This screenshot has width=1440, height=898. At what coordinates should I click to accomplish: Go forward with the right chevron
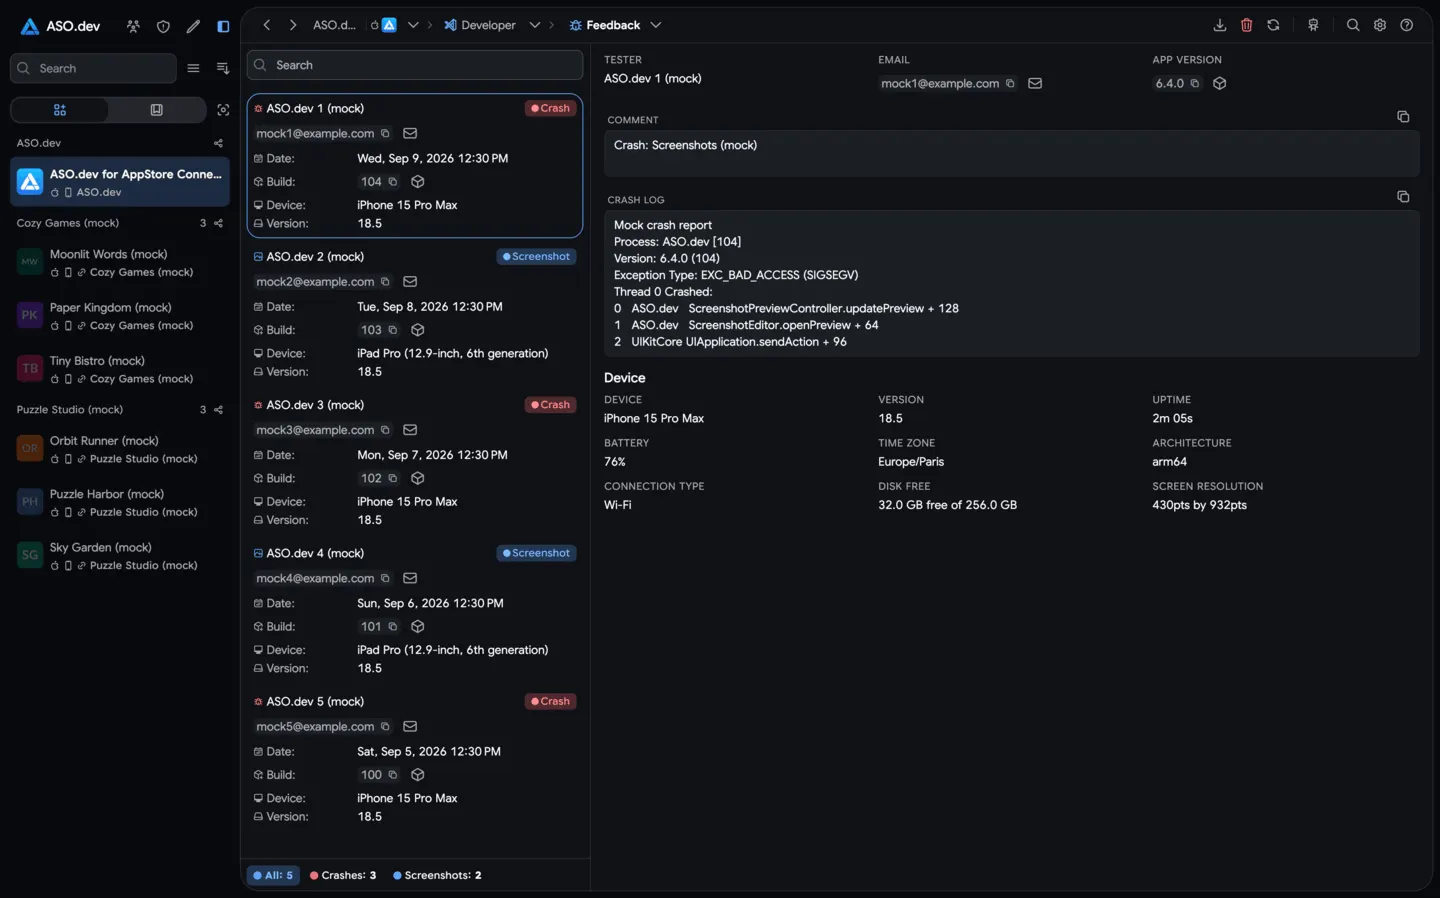coord(292,25)
